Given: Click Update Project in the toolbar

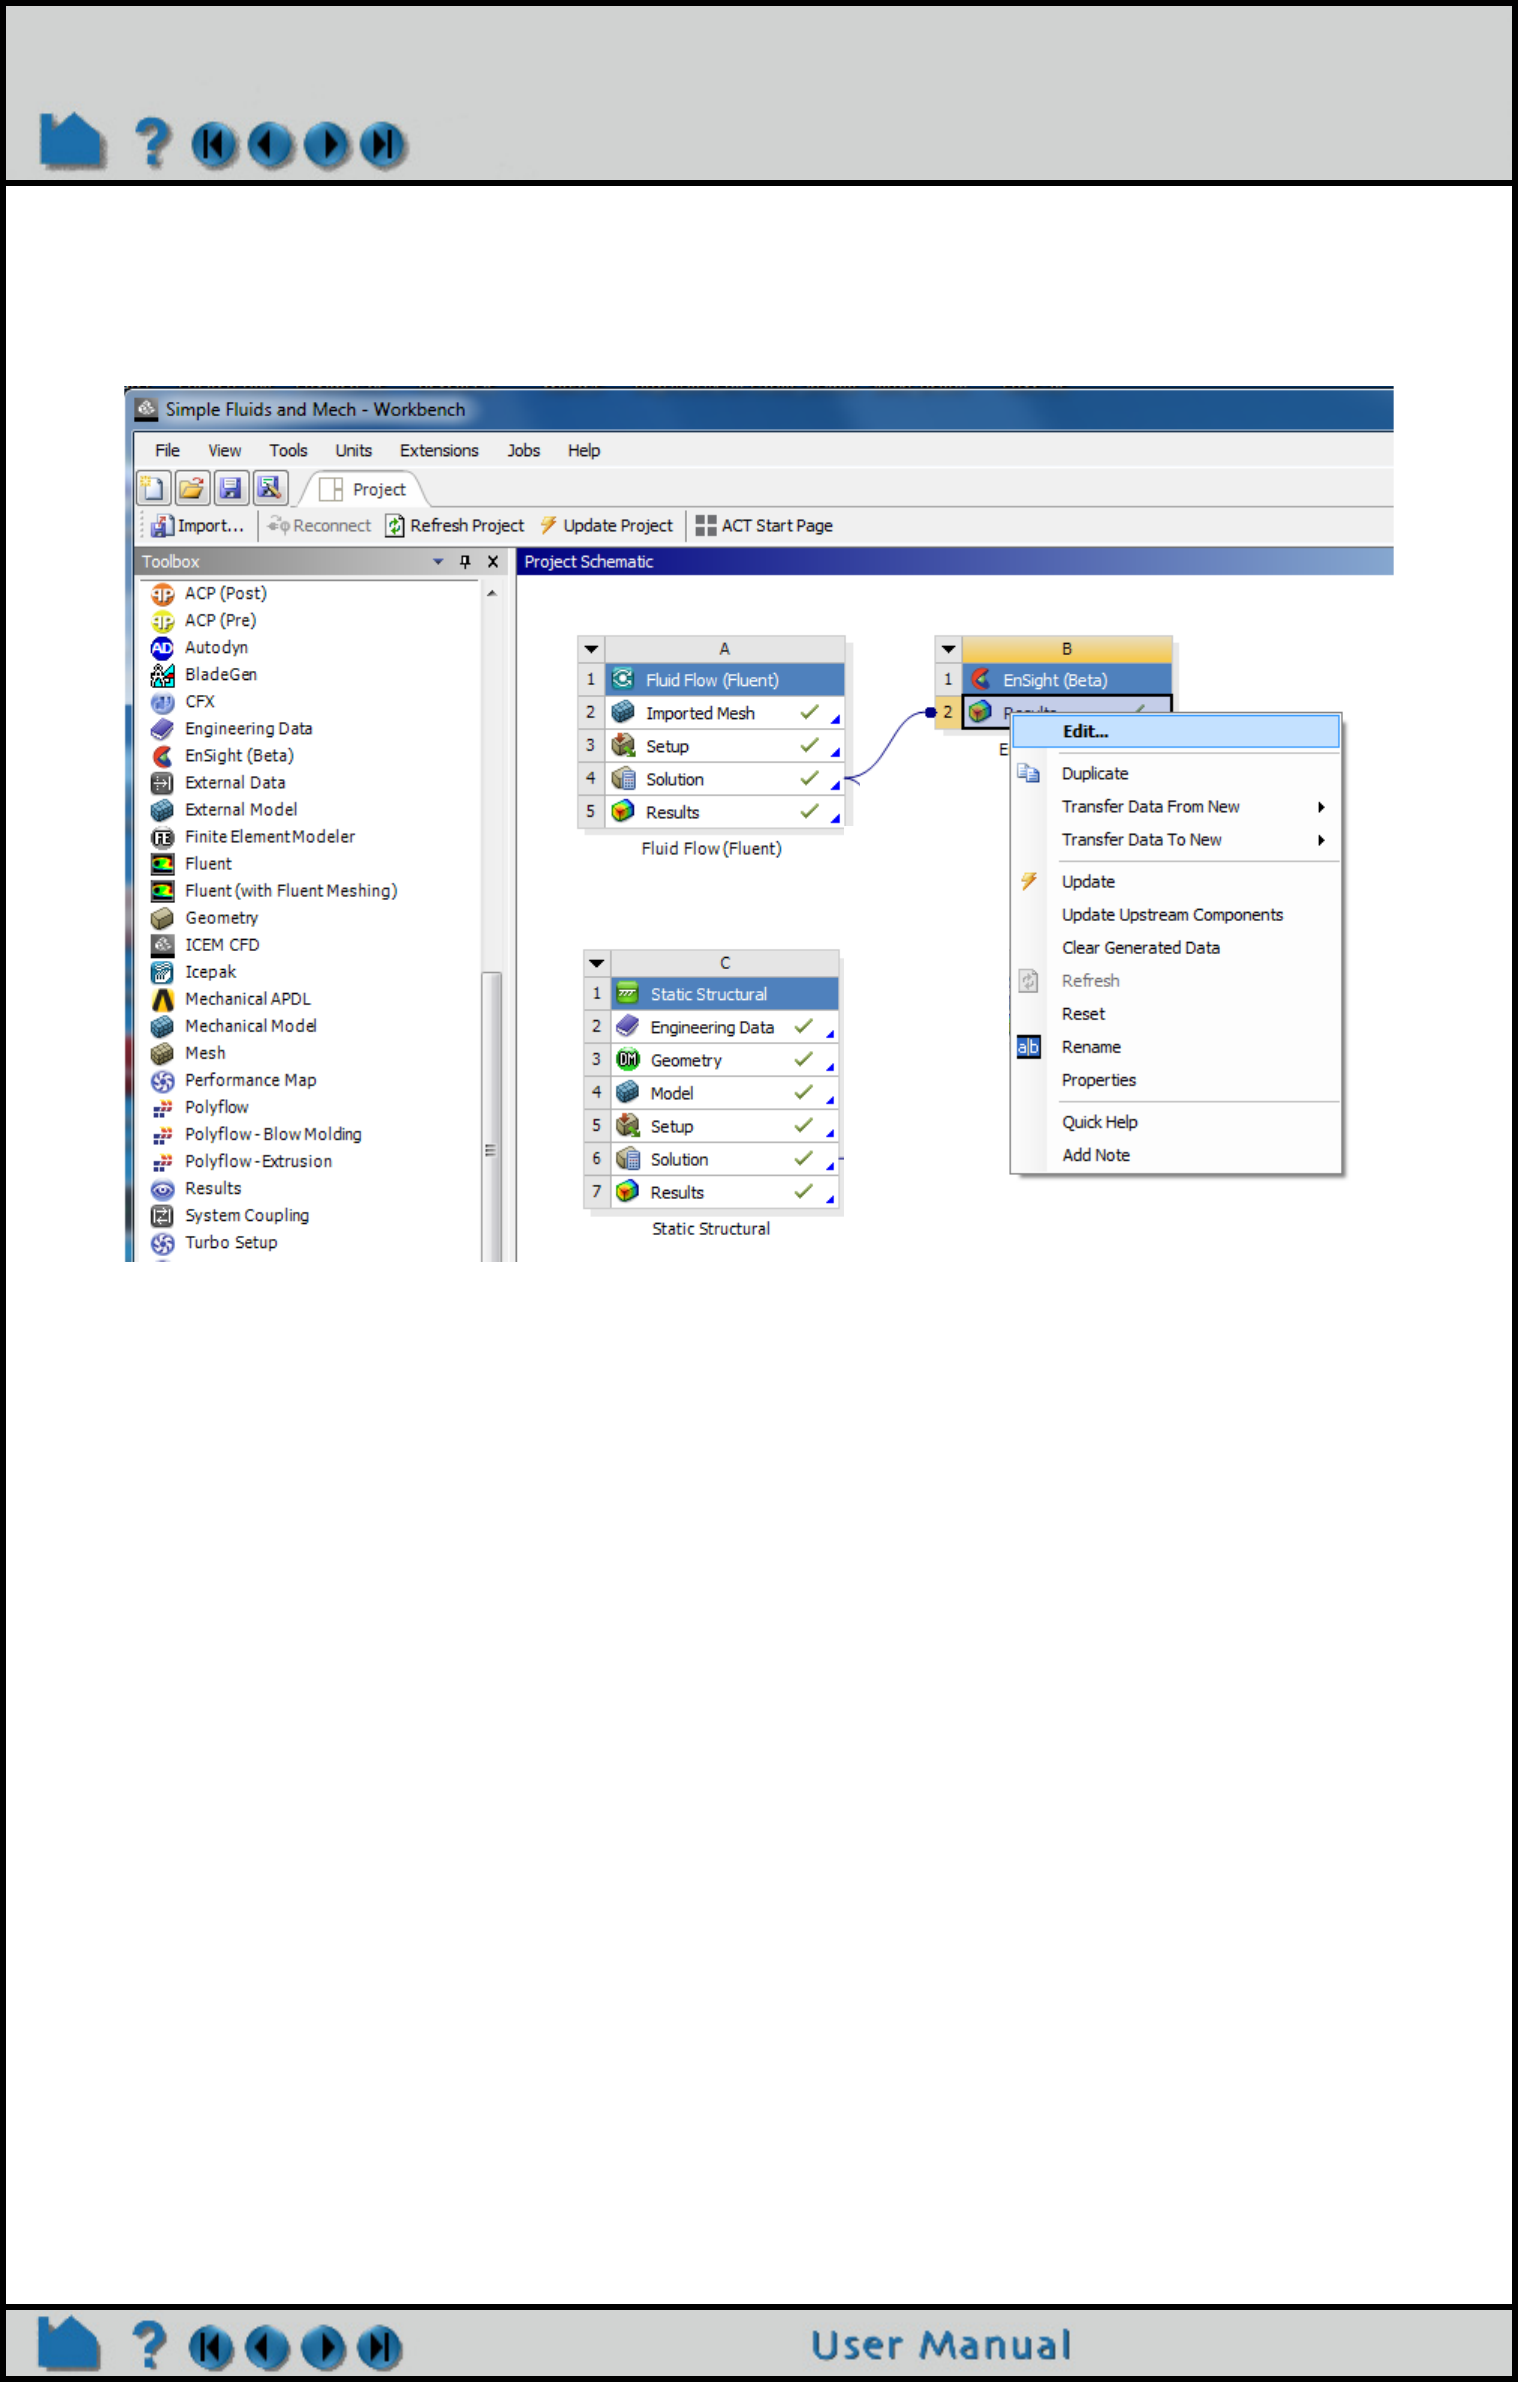Looking at the screenshot, I should click(x=607, y=526).
